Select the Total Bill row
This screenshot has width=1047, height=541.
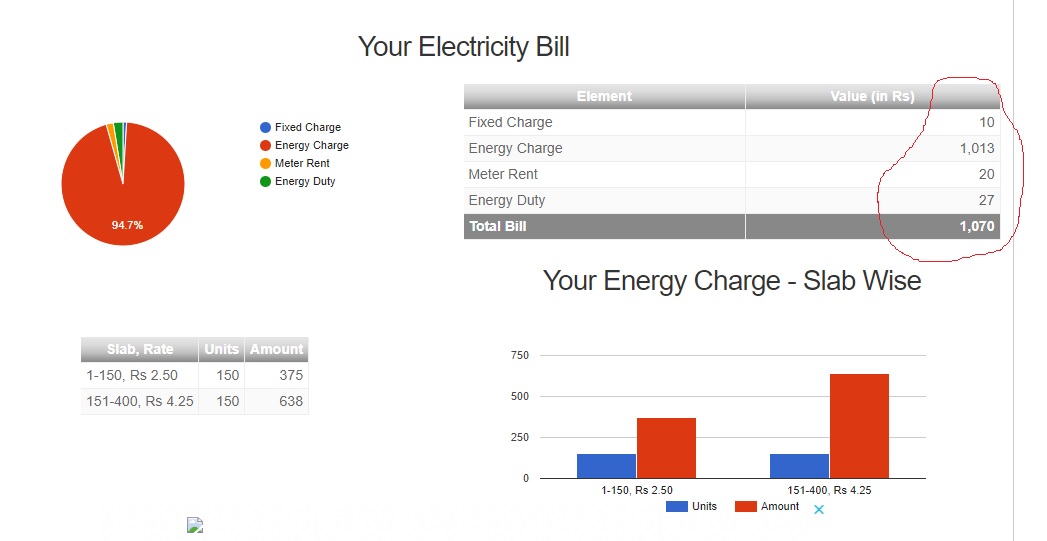click(732, 226)
